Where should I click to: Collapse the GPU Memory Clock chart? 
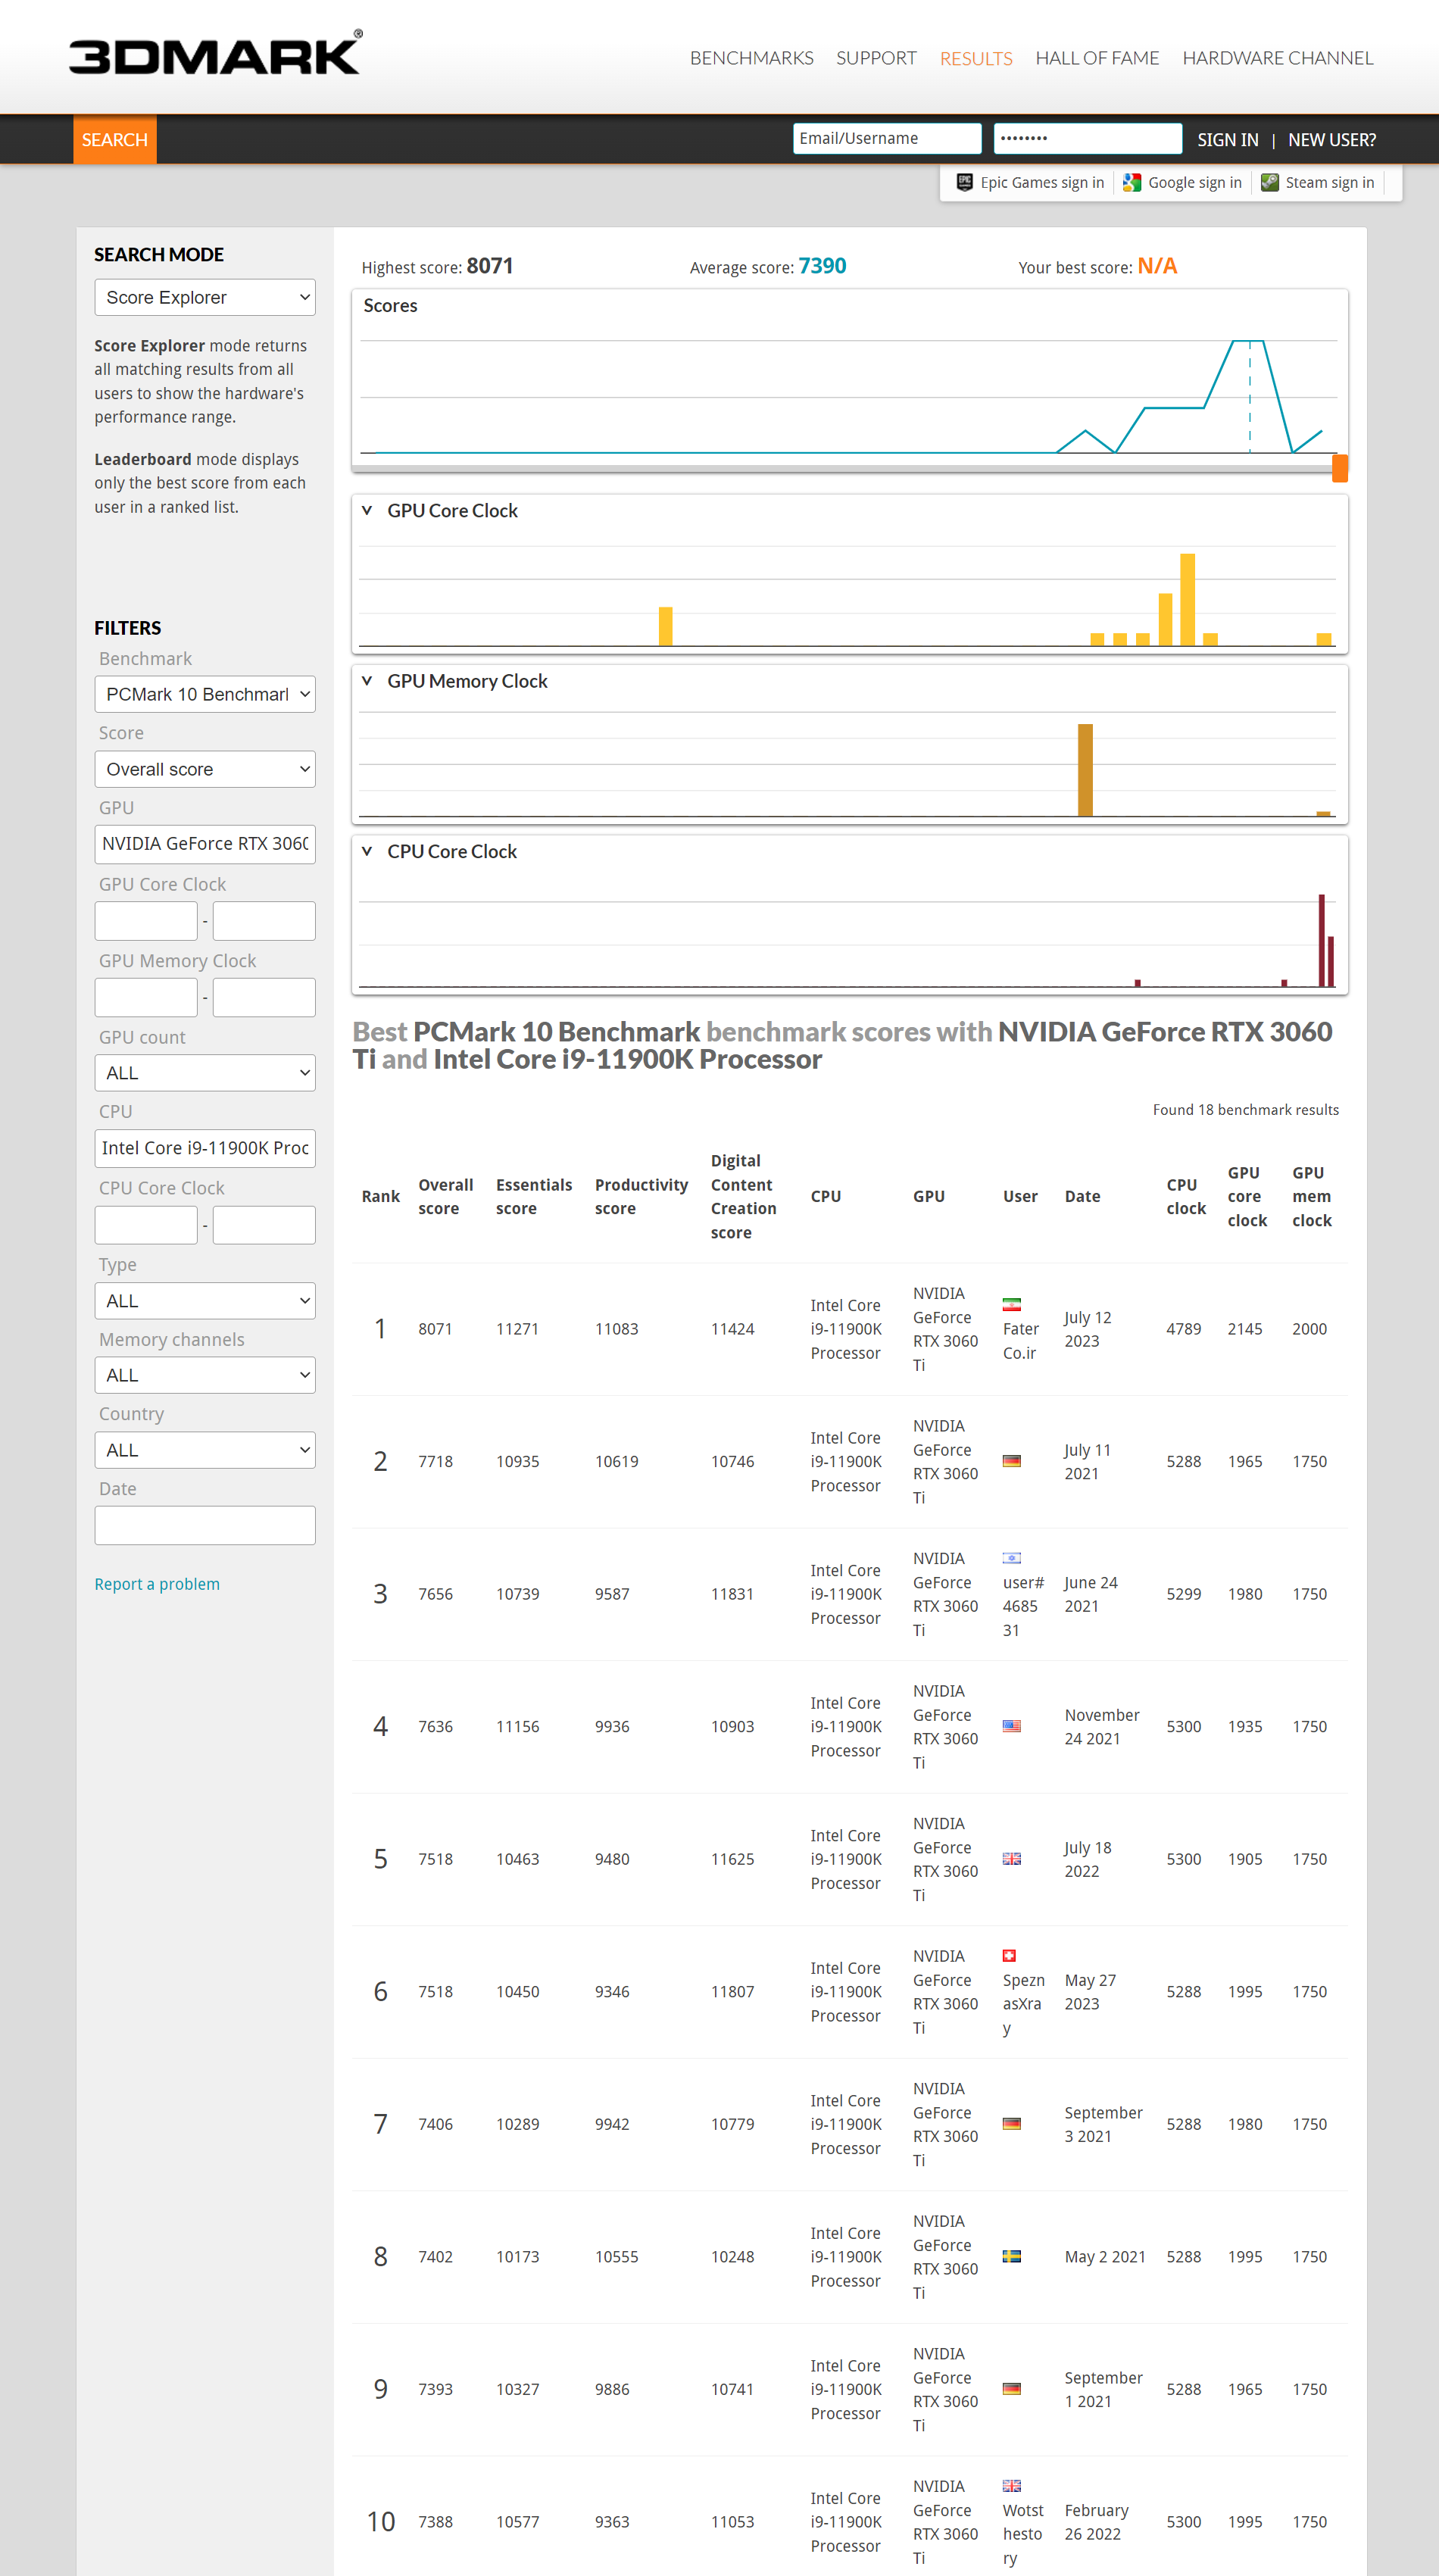(367, 681)
